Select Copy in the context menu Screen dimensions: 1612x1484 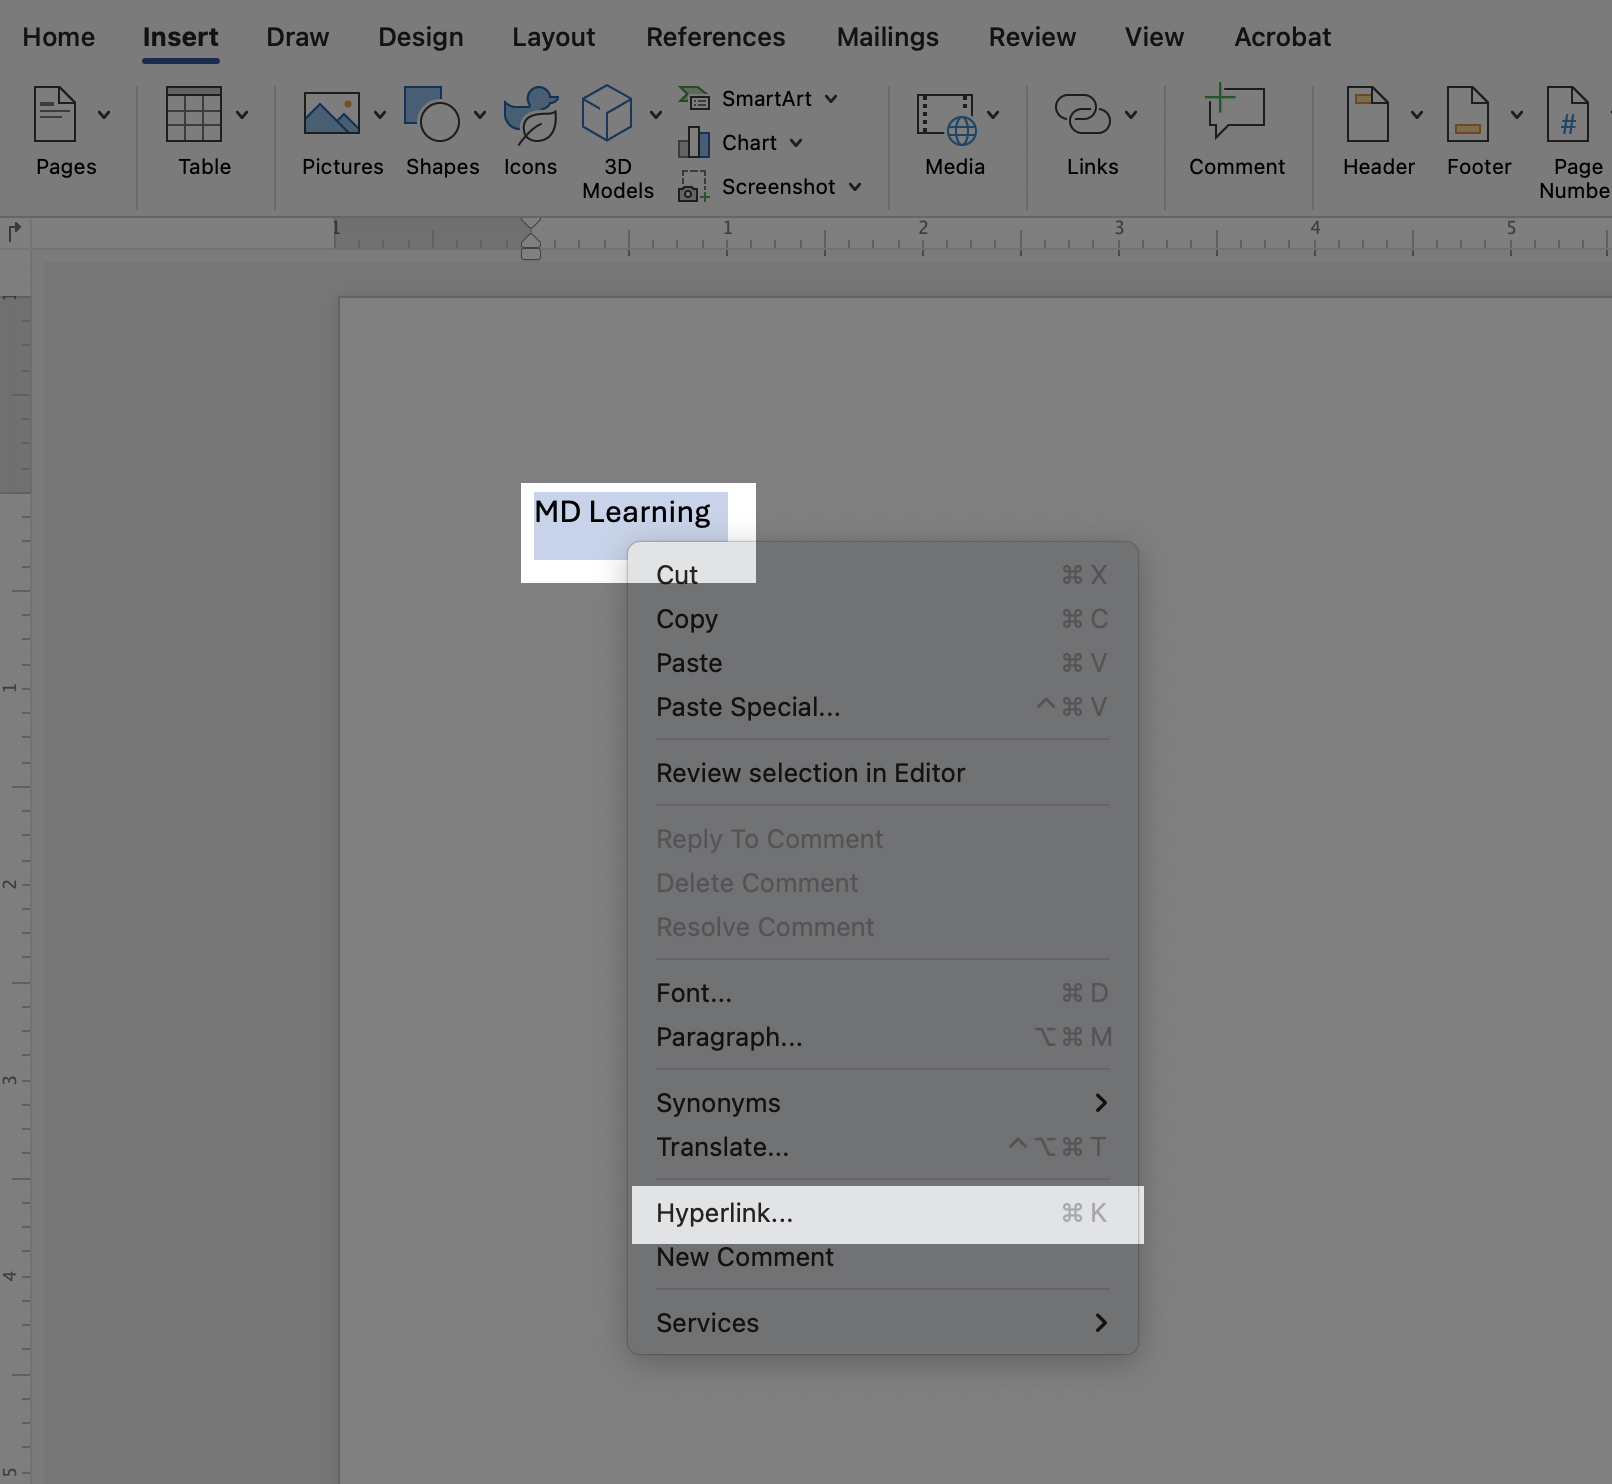click(x=687, y=619)
